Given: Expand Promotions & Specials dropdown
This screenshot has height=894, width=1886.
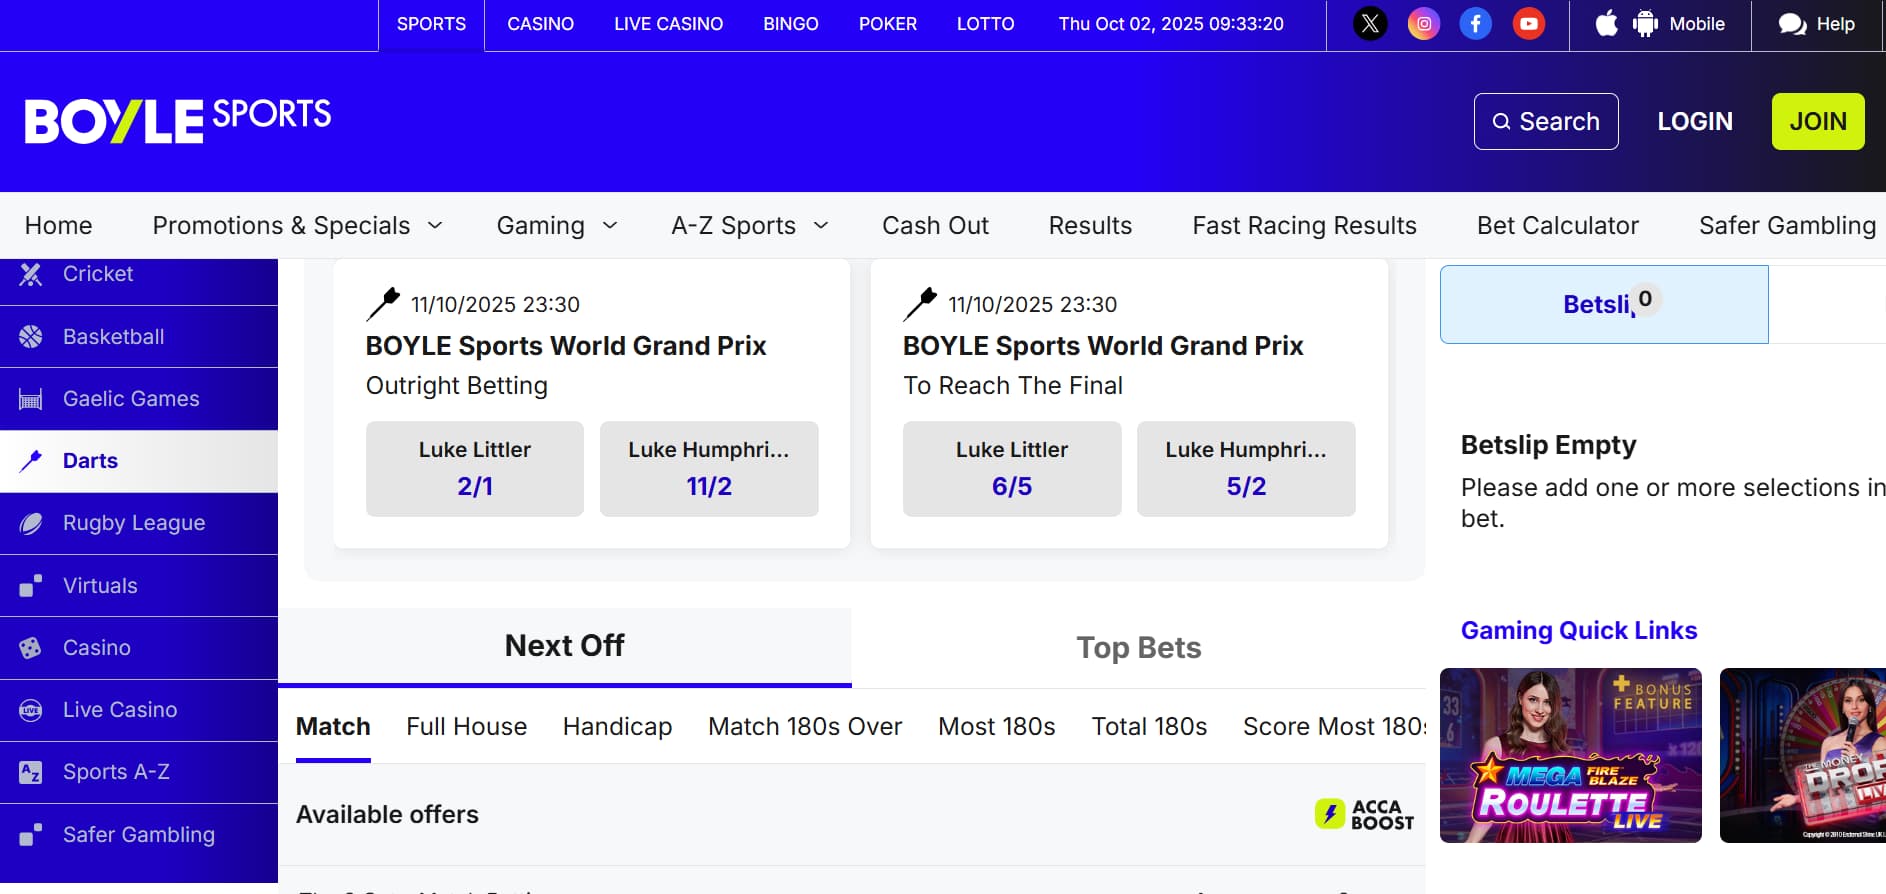Looking at the screenshot, I should coord(435,226).
